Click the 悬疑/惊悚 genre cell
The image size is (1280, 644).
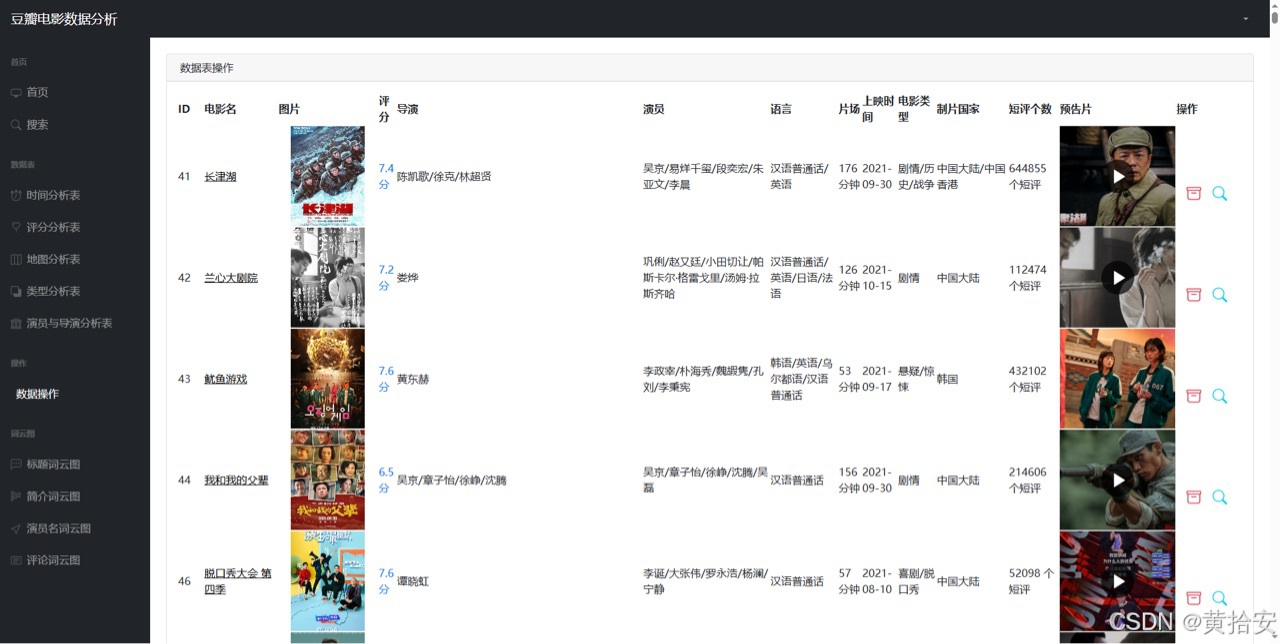pyautogui.click(x=916, y=379)
